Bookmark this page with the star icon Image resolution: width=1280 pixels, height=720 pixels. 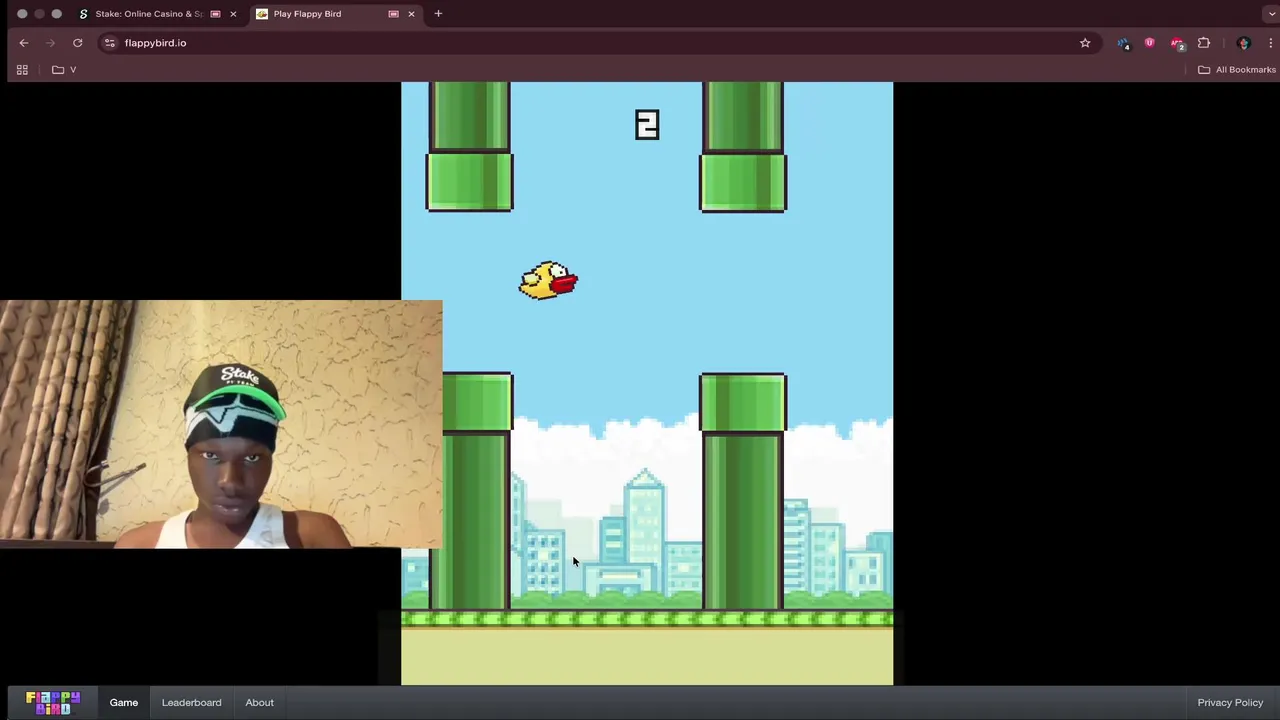click(1085, 43)
